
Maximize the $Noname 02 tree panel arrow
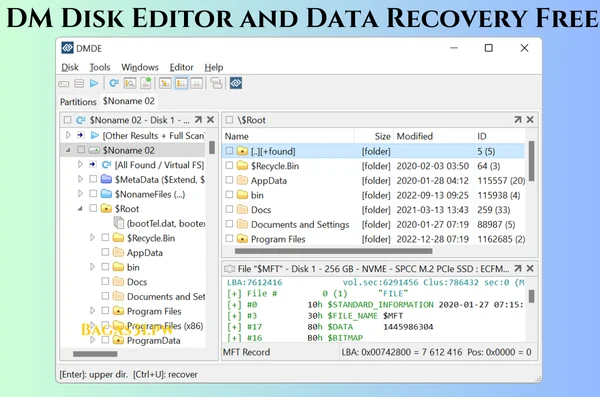coord(198,120)
